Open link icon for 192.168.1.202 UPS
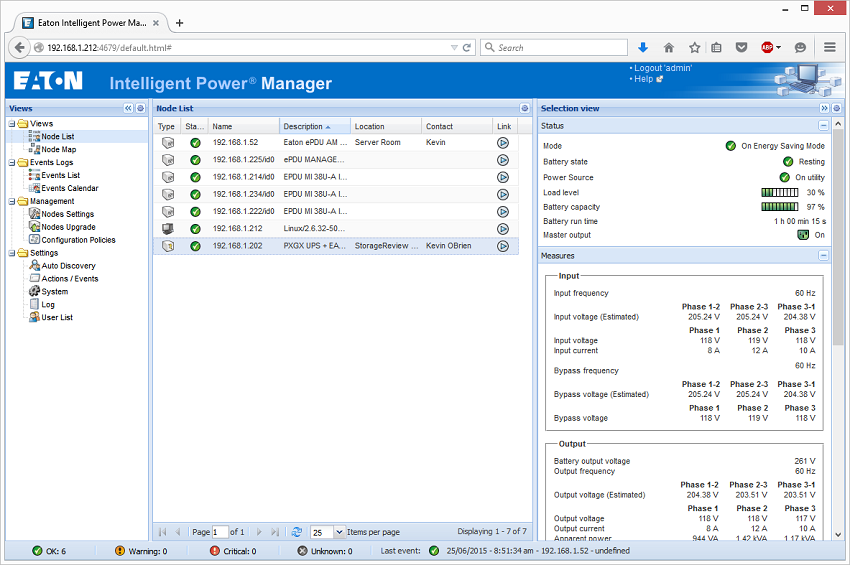Image resolution: width=850 pixels, height=565 pixels. pyautogui.click(x=503, y=246)
